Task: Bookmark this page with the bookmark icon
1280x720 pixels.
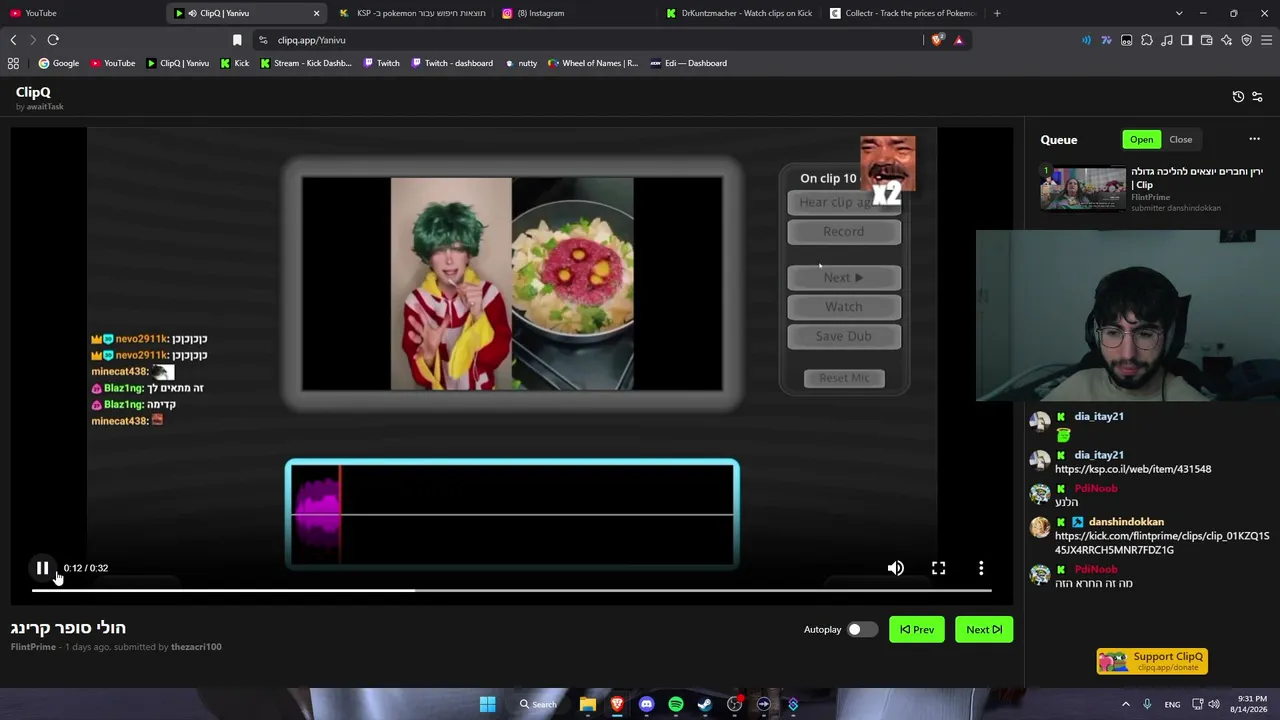Action: point(237,40)
